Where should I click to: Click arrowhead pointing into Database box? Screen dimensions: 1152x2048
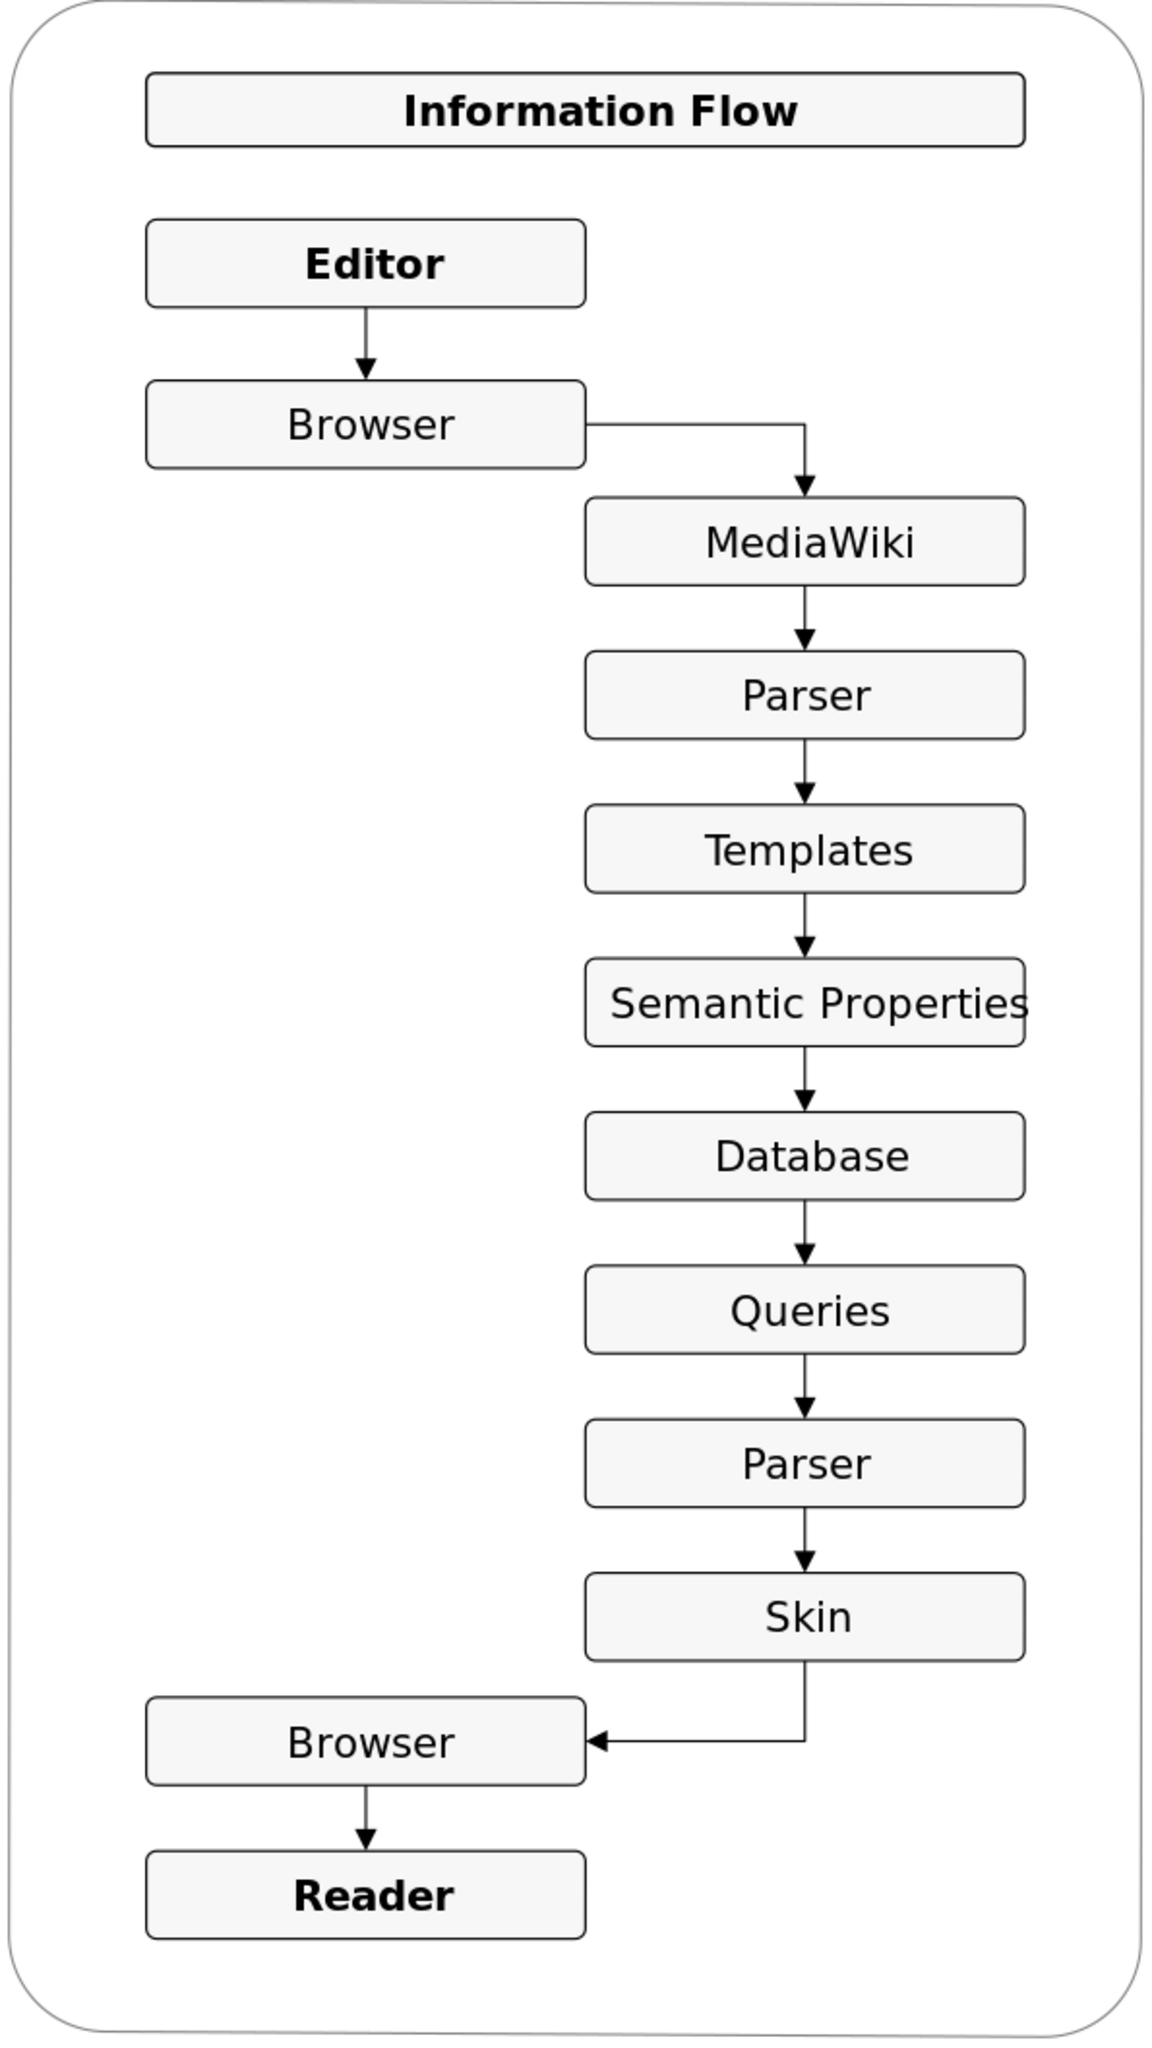coord(805,1100)
